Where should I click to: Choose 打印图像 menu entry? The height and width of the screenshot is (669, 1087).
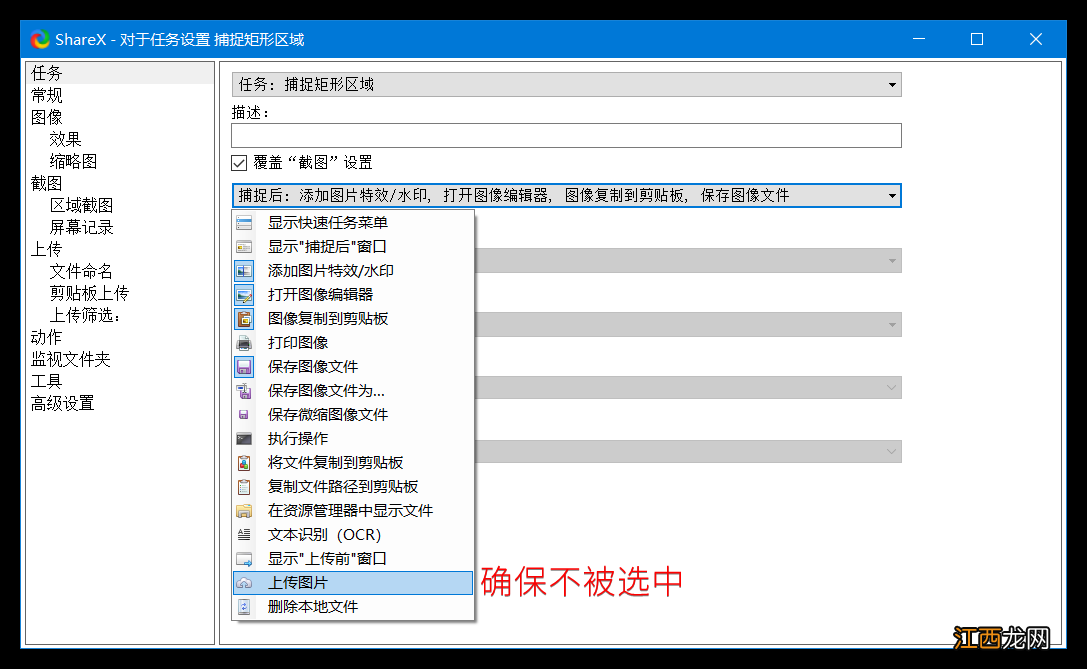(354, 342)
